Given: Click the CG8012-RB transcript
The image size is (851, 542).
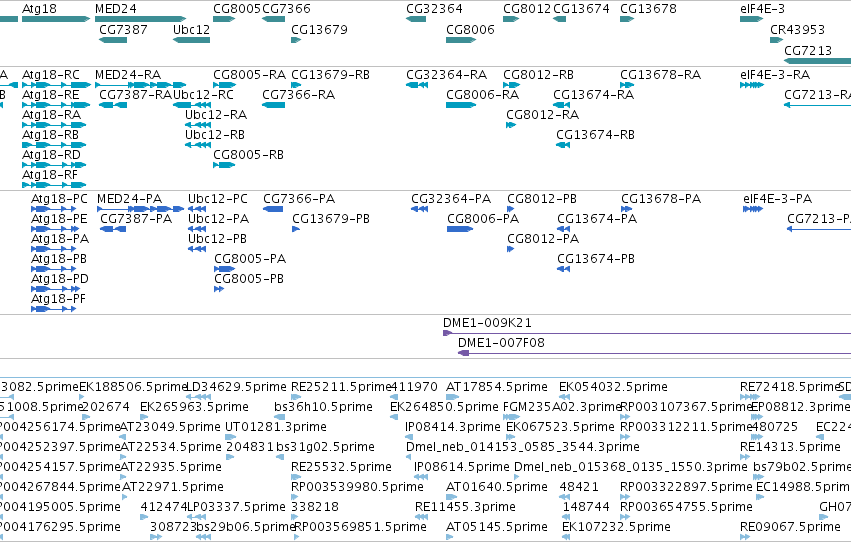Looking at the screenshot, I should click(x=511, y=85).
